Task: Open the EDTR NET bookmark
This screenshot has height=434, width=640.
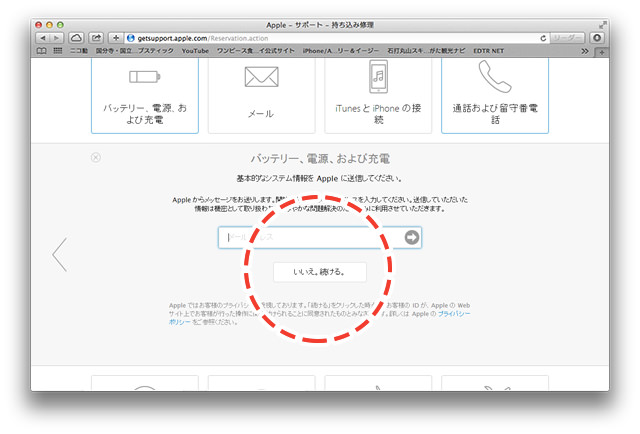Action: coord(489,51)
